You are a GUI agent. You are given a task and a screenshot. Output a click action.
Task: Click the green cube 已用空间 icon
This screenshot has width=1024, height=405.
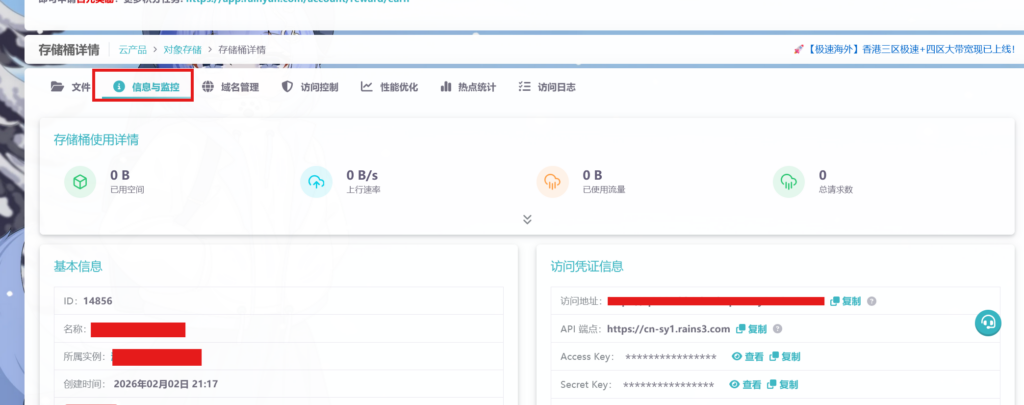78,181
